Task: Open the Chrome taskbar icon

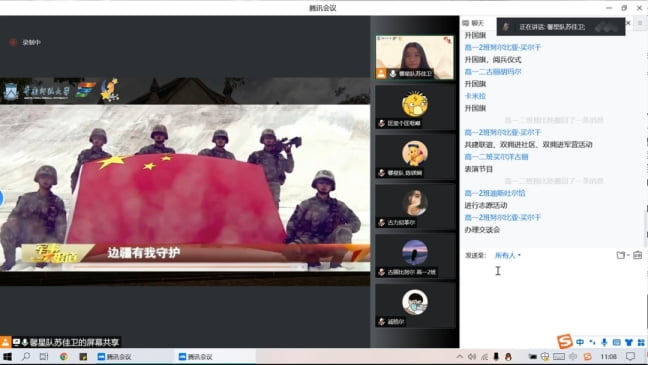Action: tap(64, 356)
